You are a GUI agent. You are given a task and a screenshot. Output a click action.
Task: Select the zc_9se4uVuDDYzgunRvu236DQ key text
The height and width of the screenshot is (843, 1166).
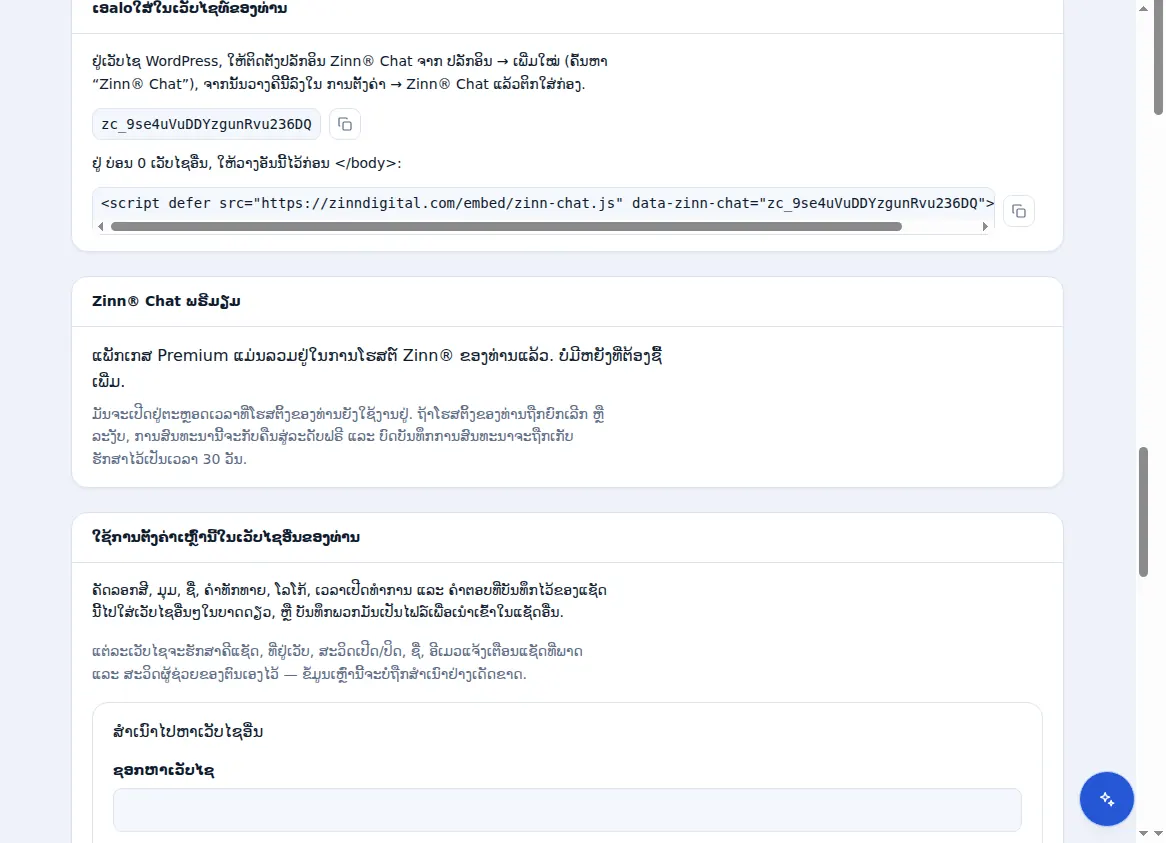pos(206,124)
